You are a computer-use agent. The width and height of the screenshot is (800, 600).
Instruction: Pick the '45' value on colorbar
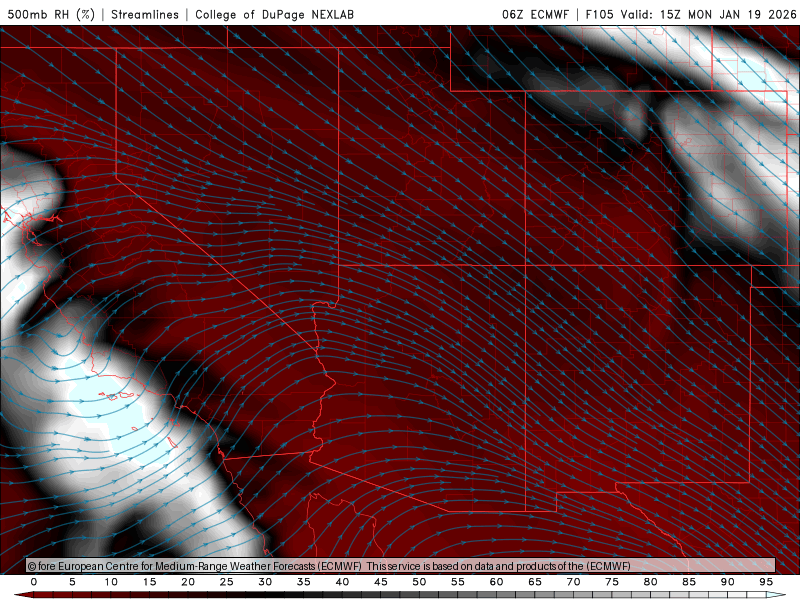pos(381,582)
